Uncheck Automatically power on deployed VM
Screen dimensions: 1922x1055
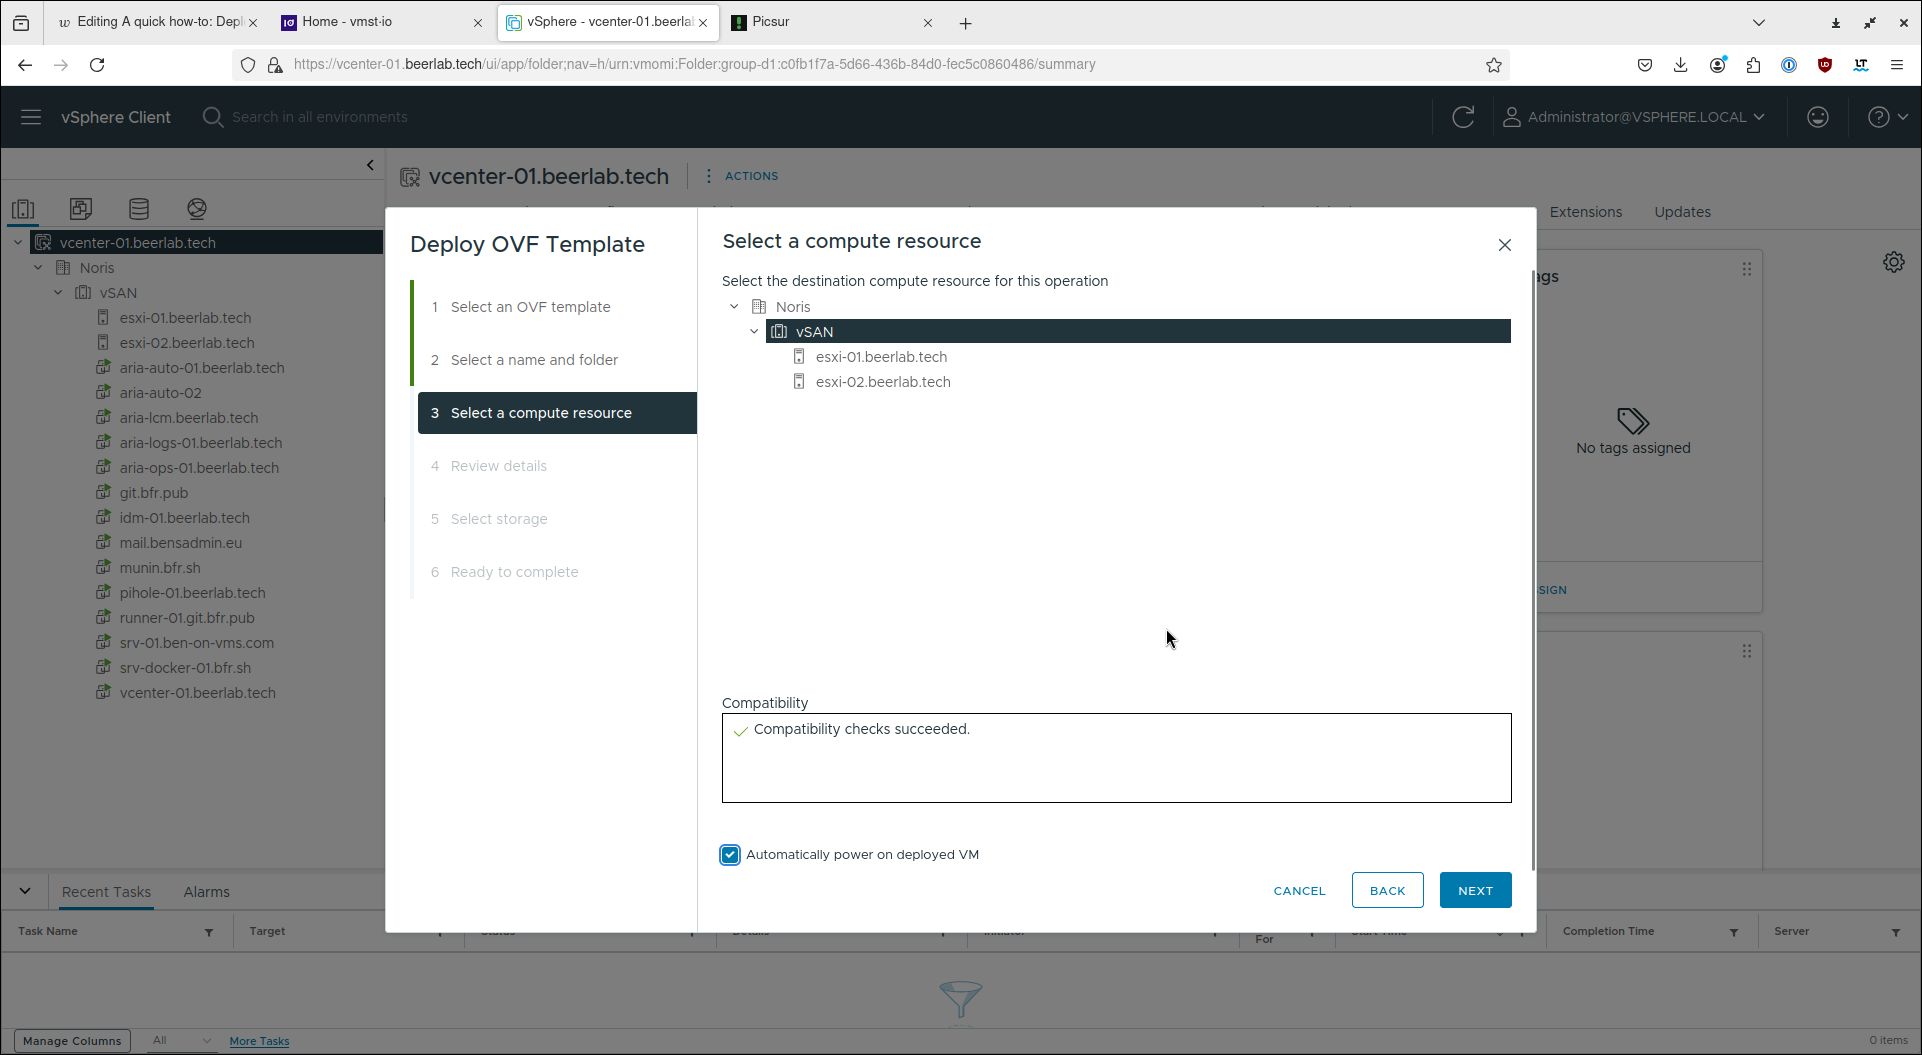[730, 855]
